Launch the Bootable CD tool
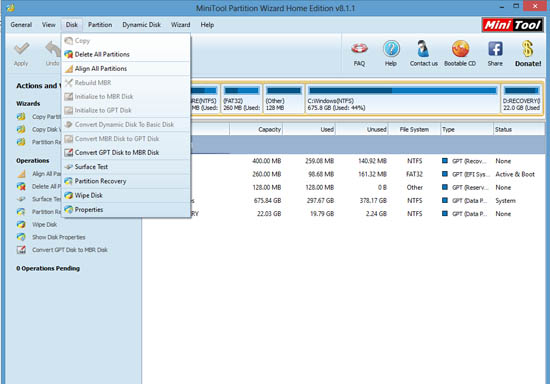Screen dimensions: 550x384 (460, 48)
